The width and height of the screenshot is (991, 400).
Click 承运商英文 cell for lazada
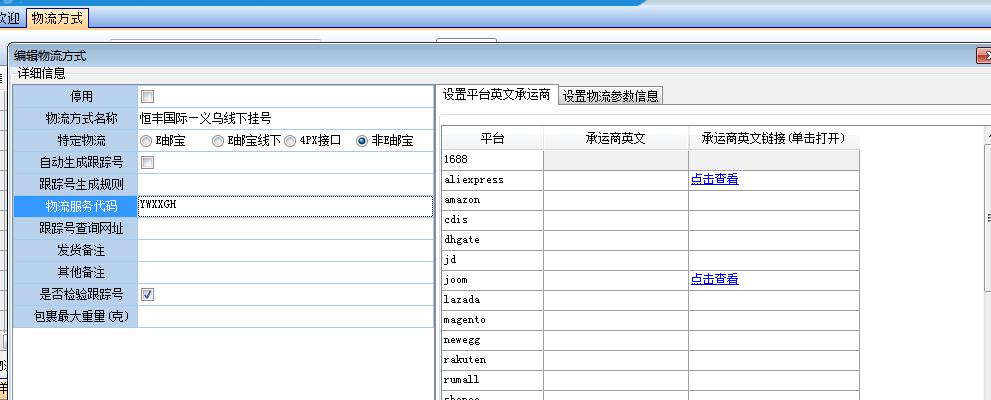point(616,300)
